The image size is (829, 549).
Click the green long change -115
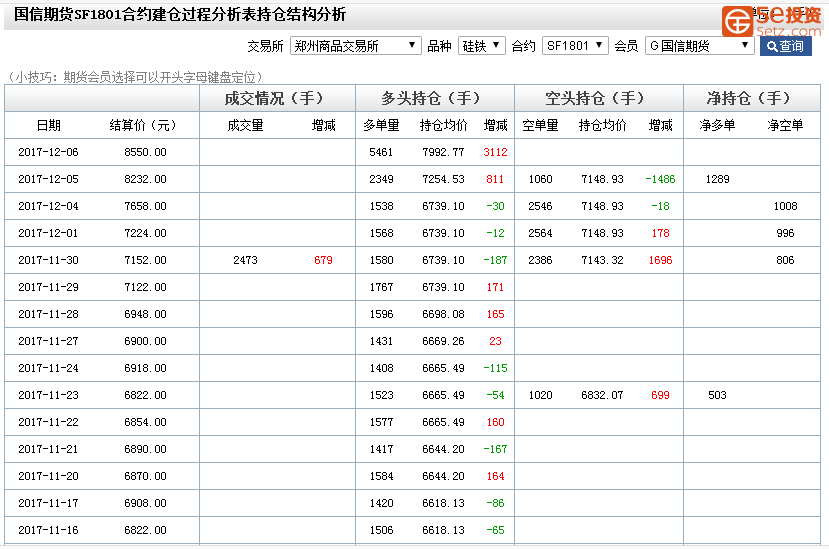[495, 368]
